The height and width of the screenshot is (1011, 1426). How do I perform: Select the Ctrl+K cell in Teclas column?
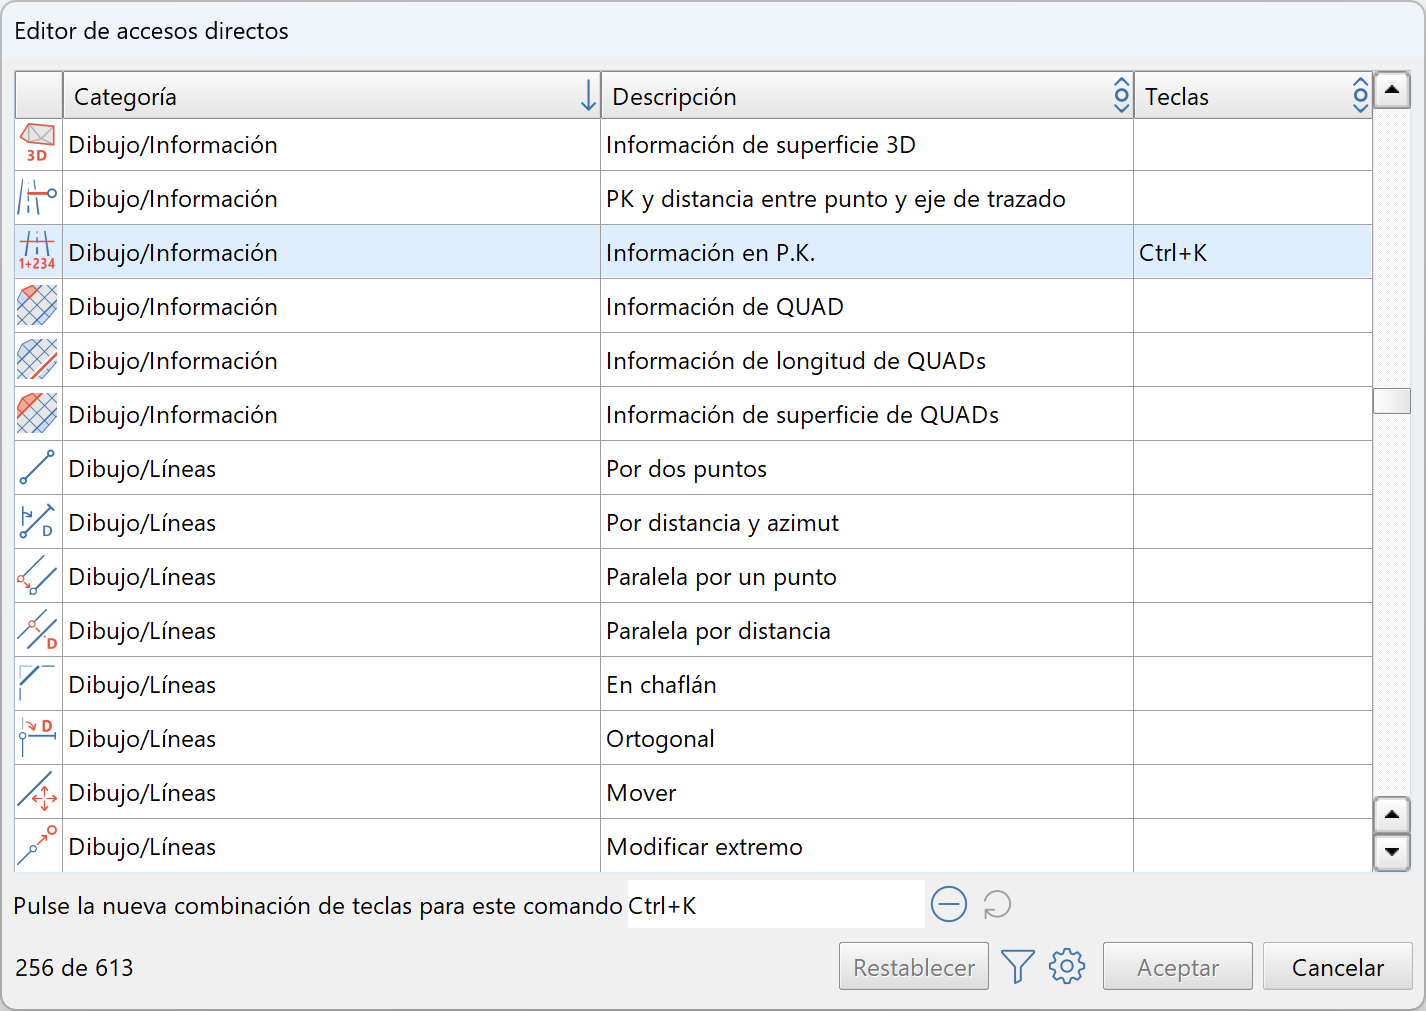[1253, 252]
